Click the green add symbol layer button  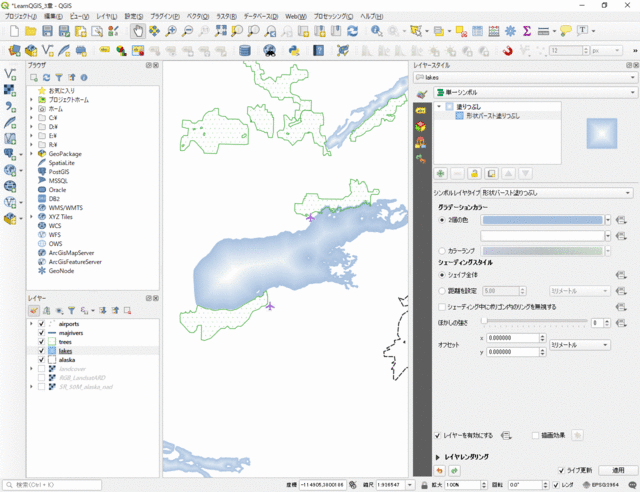point(440,174)
